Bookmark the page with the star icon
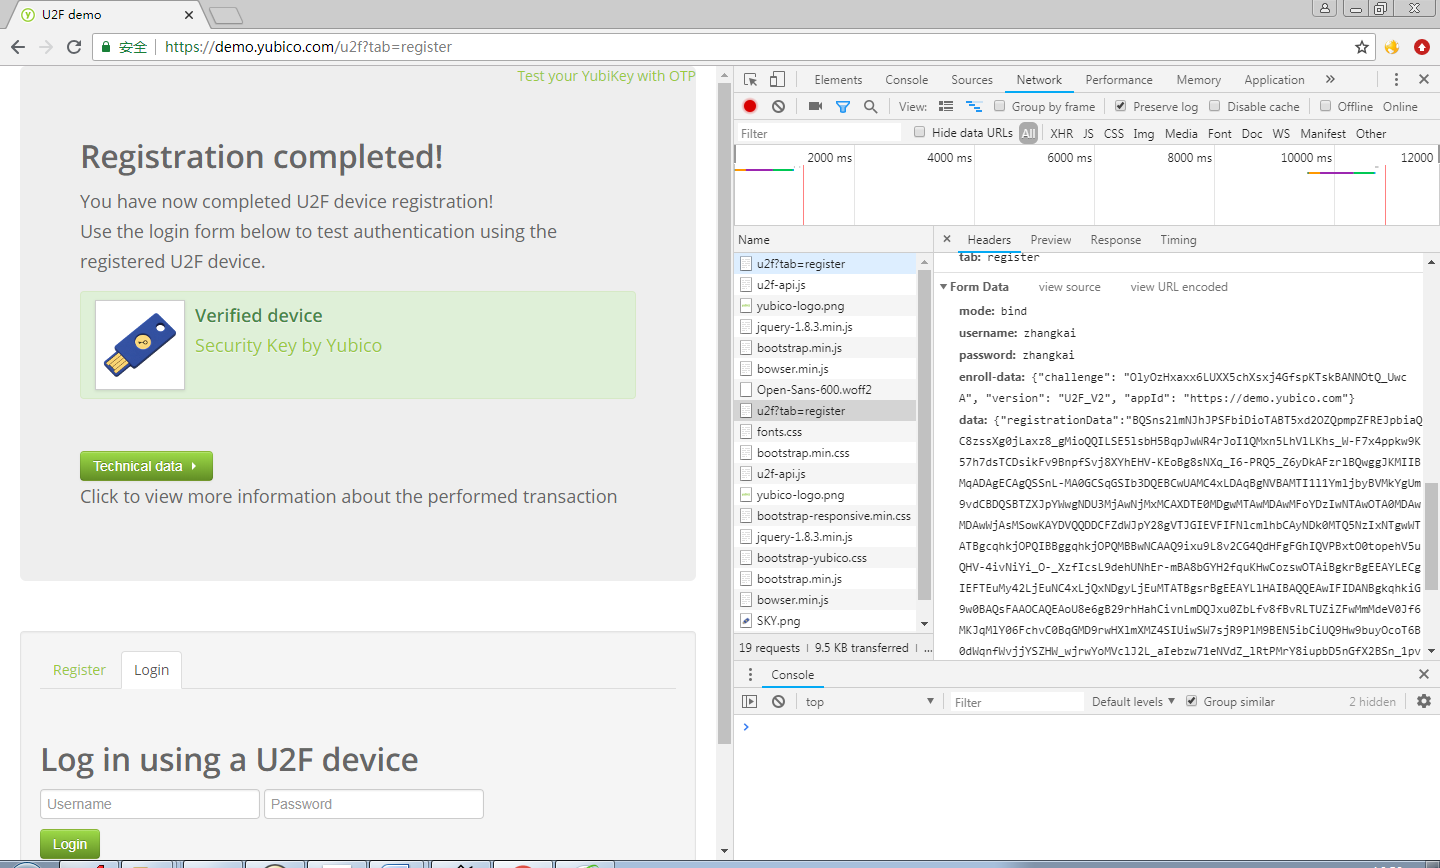Screen dimensions: 1440x868 [x=1361, y=47]
